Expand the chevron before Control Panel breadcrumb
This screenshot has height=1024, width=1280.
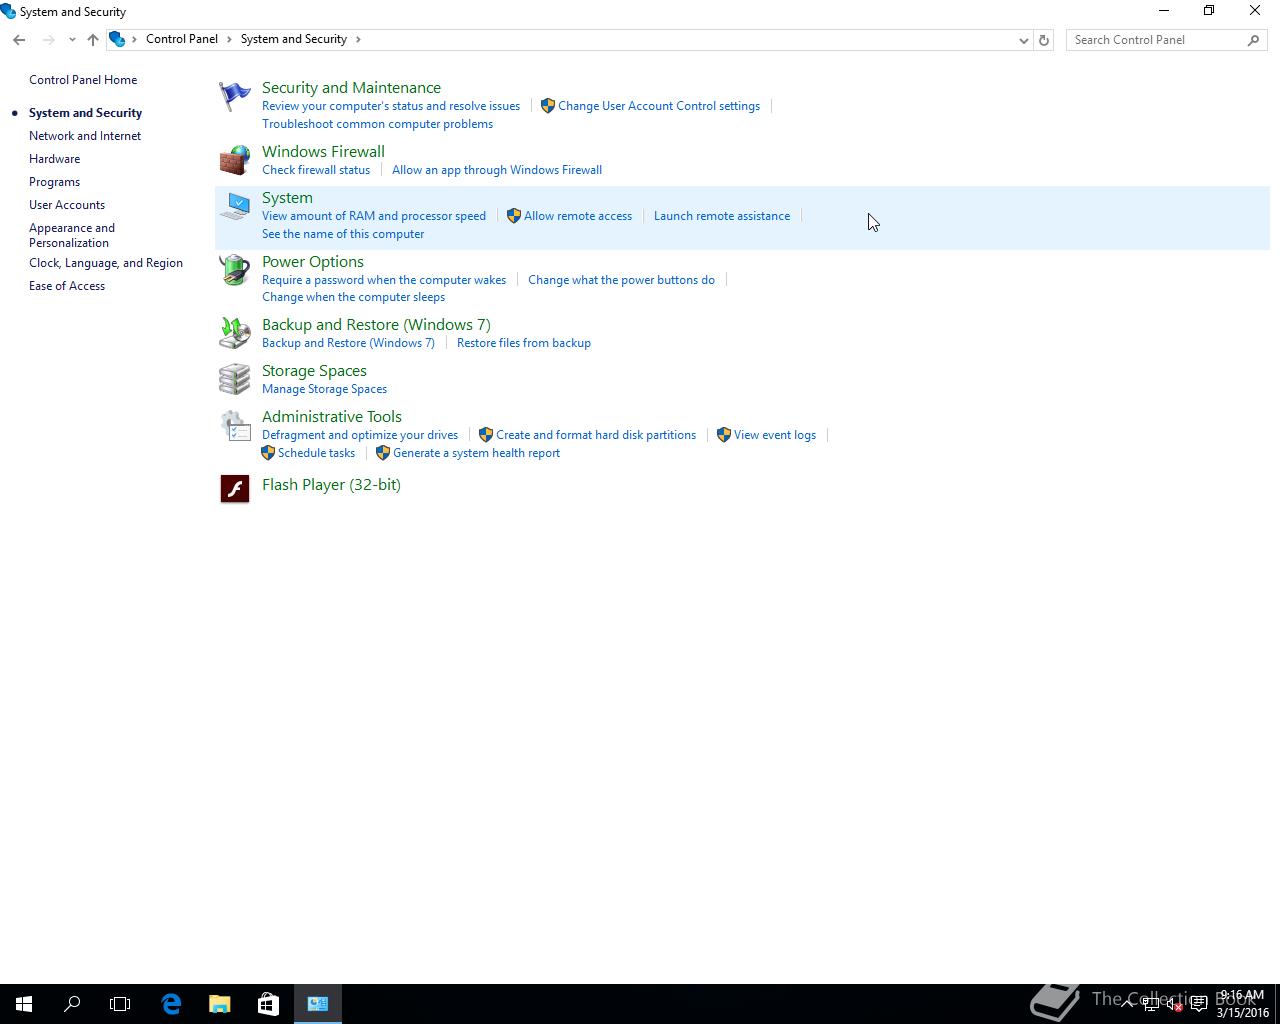click(x=134, y=39)
